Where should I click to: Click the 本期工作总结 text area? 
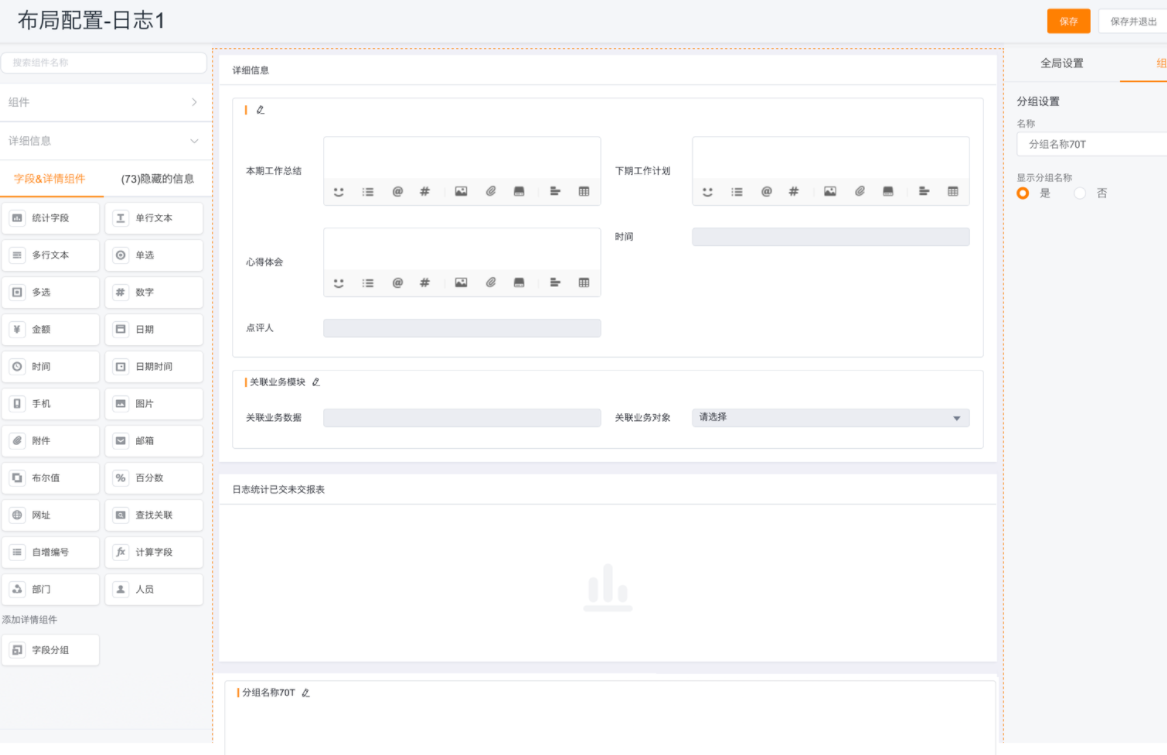pos(462,157)
